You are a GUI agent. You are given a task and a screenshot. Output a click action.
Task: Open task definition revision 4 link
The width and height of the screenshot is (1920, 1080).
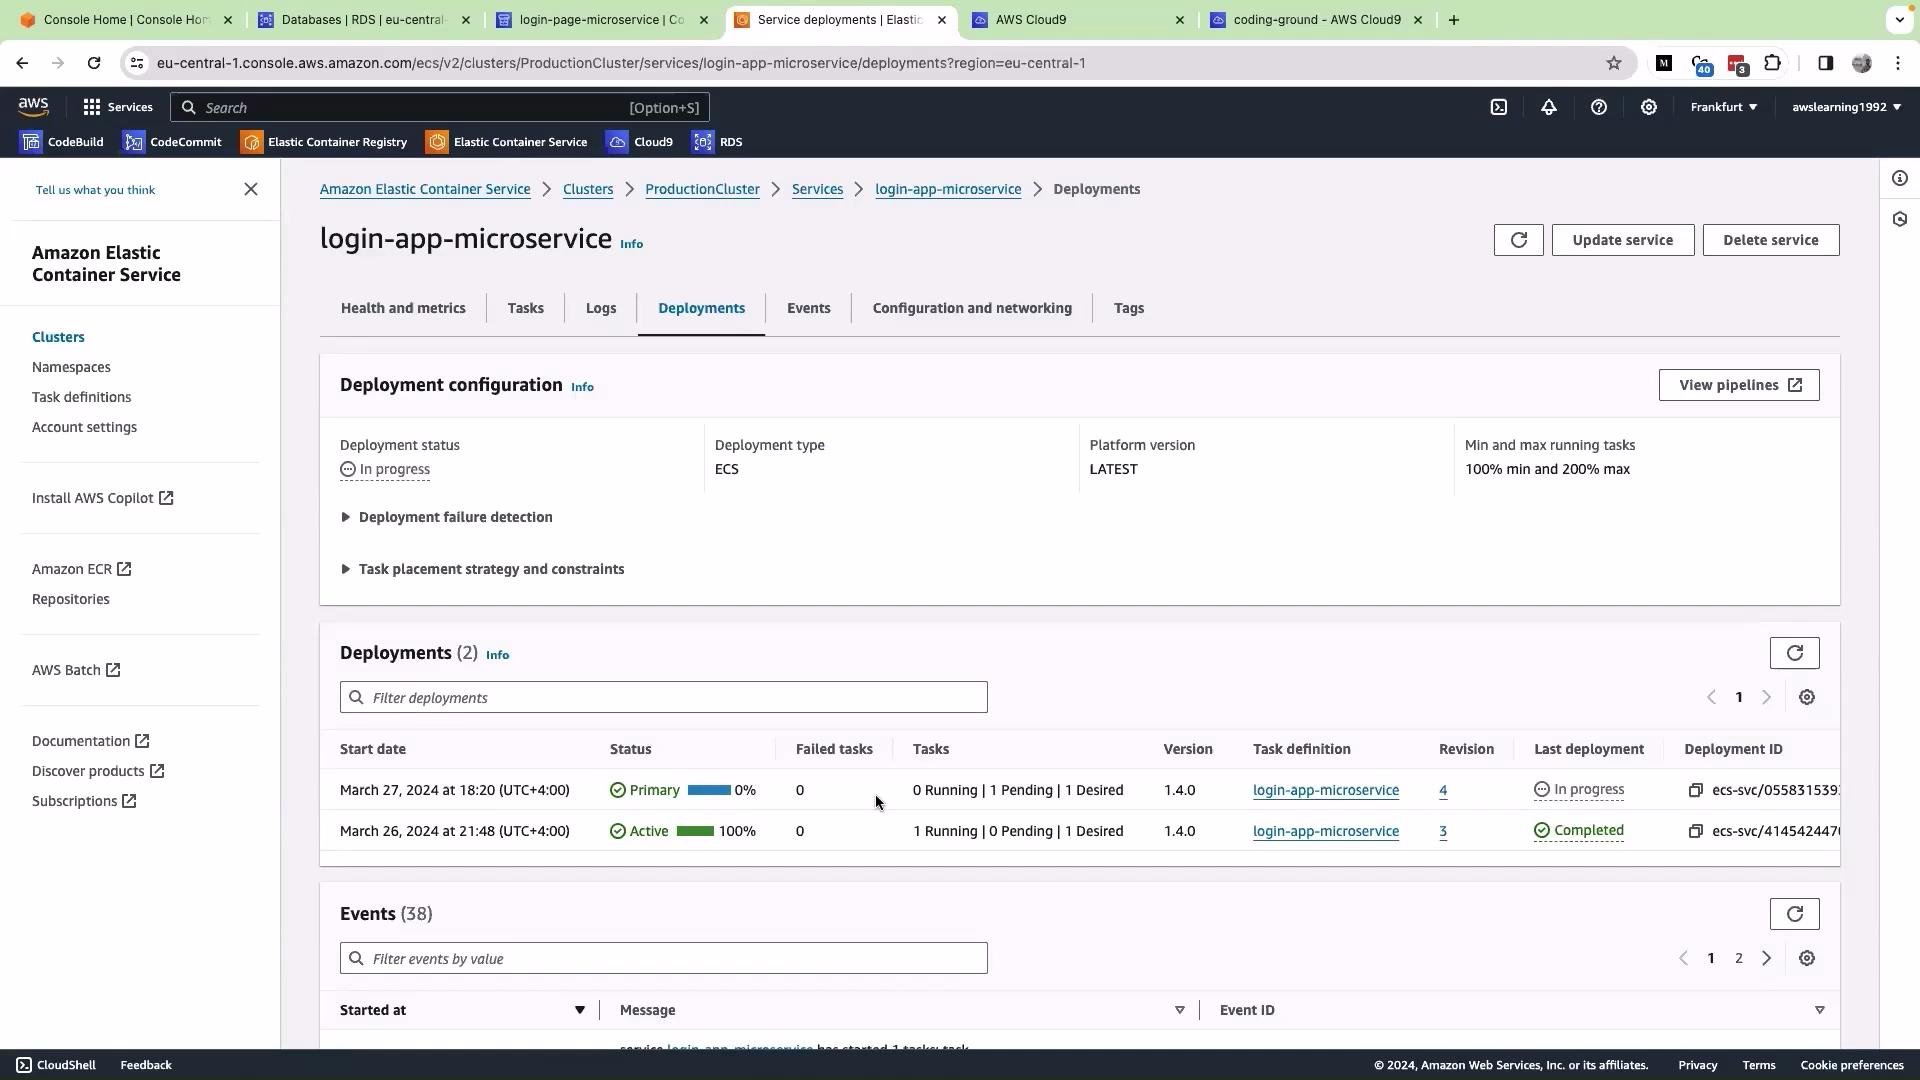(x=1442, y=791)
